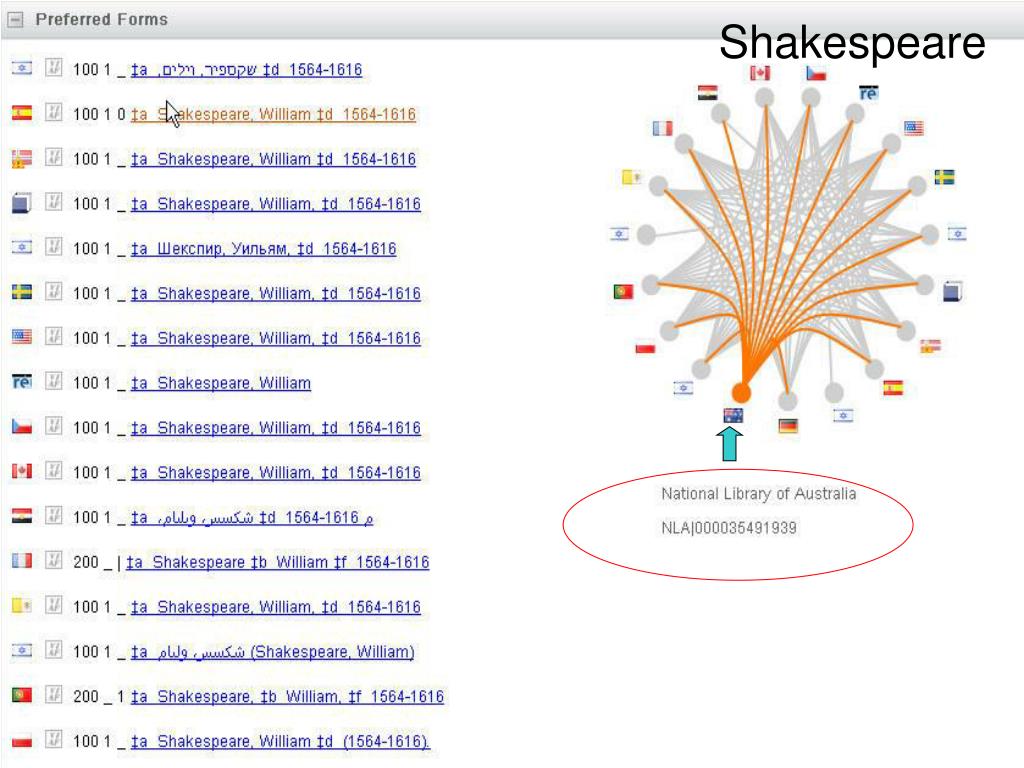Image resolution: width=1024 pixels, height=768 pixels.
Task: Click the United States flag in the graph
Action: pyautogui.click(x=913, y=127)
